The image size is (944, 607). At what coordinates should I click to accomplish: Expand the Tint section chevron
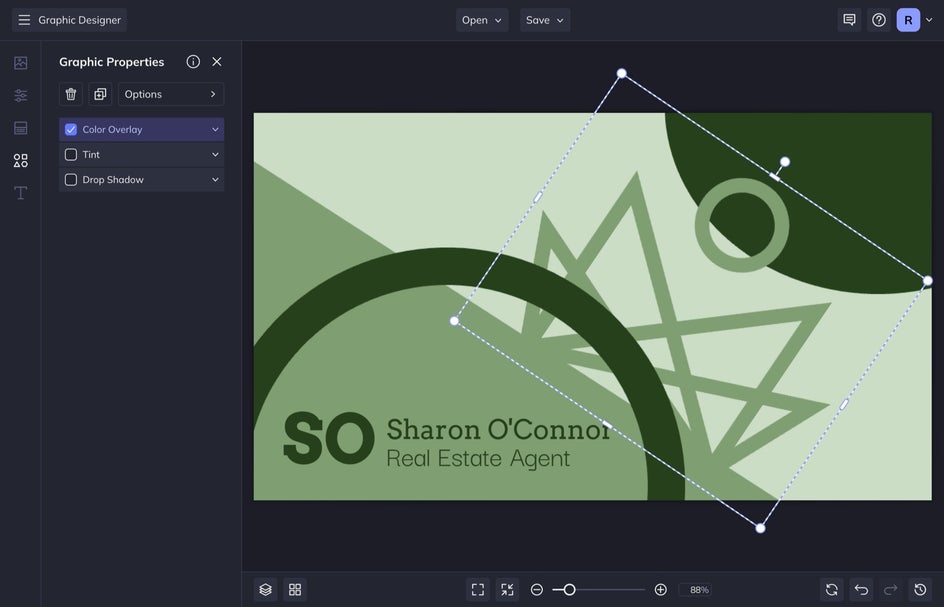pos(215,155)
